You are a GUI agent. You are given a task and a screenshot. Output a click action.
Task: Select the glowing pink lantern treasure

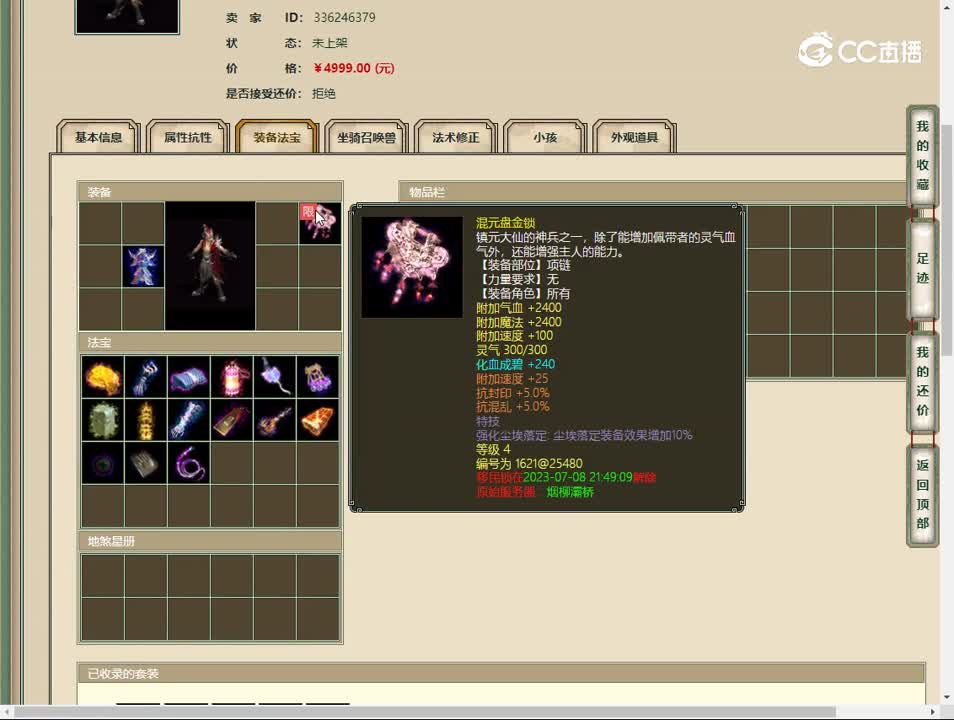[231, 378]
